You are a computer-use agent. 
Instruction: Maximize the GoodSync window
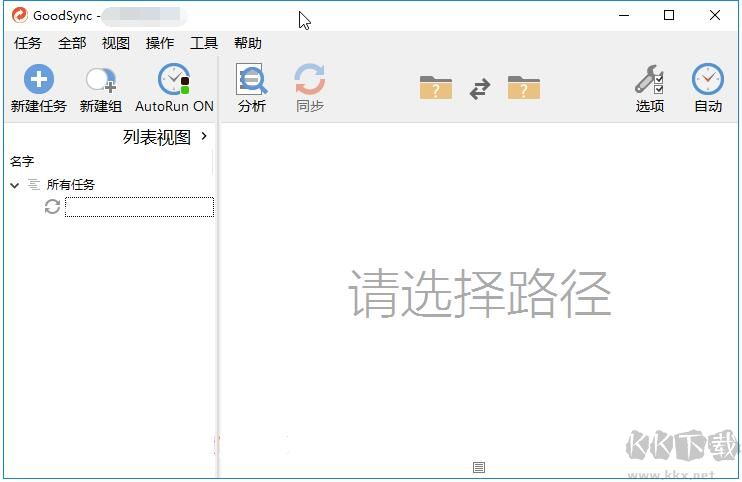click(669, 15)
